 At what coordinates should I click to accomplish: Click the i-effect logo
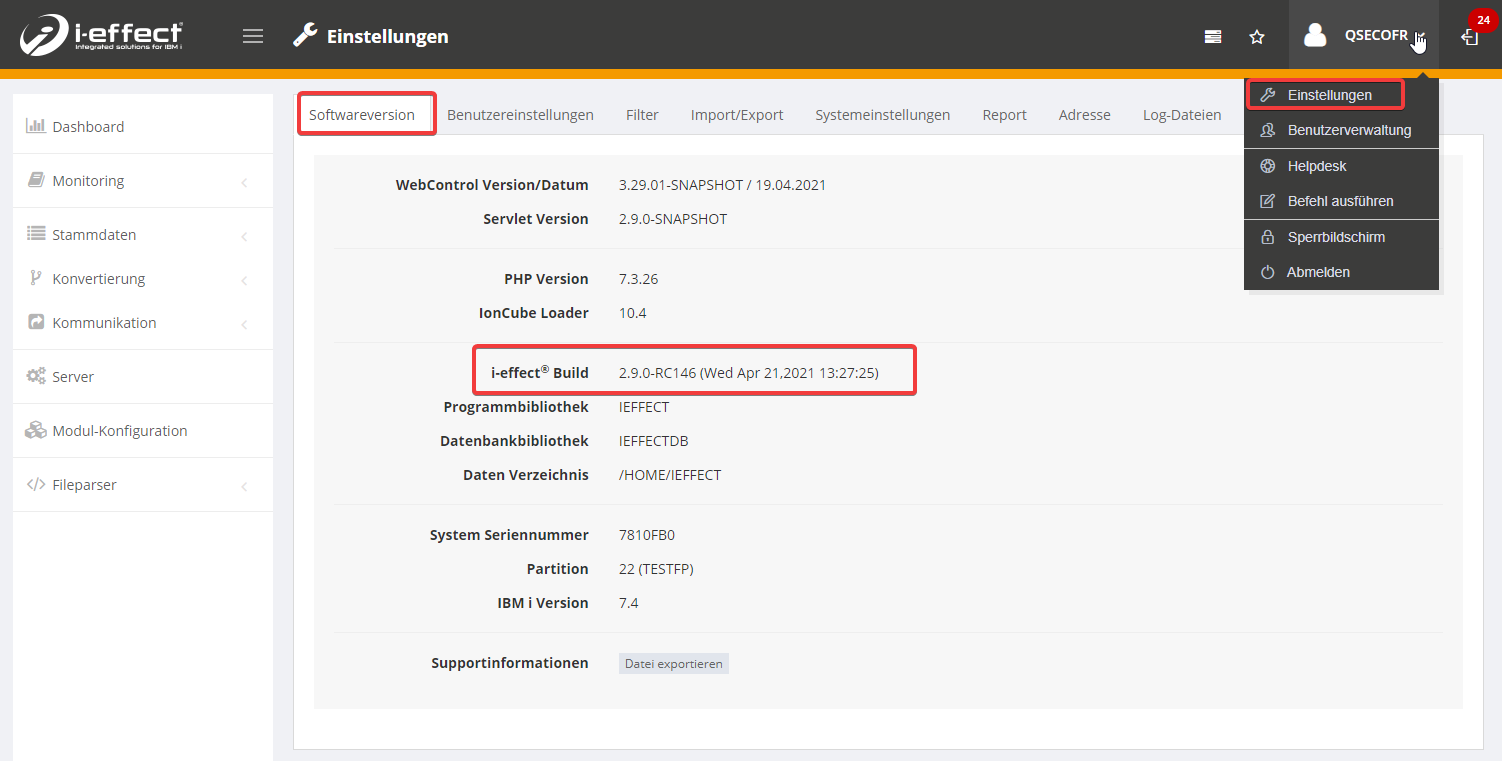coord(101,35)
